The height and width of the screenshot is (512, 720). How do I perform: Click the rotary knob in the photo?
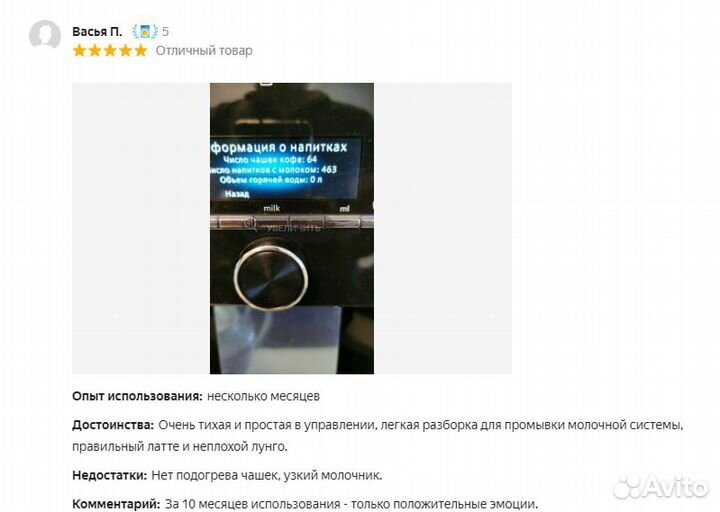[x=270, y=277]
